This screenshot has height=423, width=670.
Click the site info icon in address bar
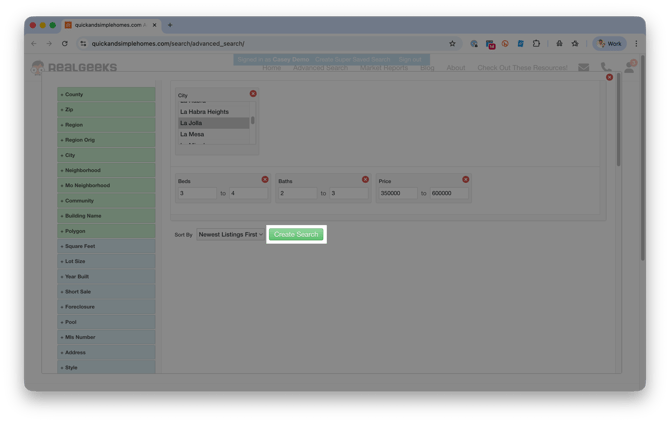click(x=83, y=44)
